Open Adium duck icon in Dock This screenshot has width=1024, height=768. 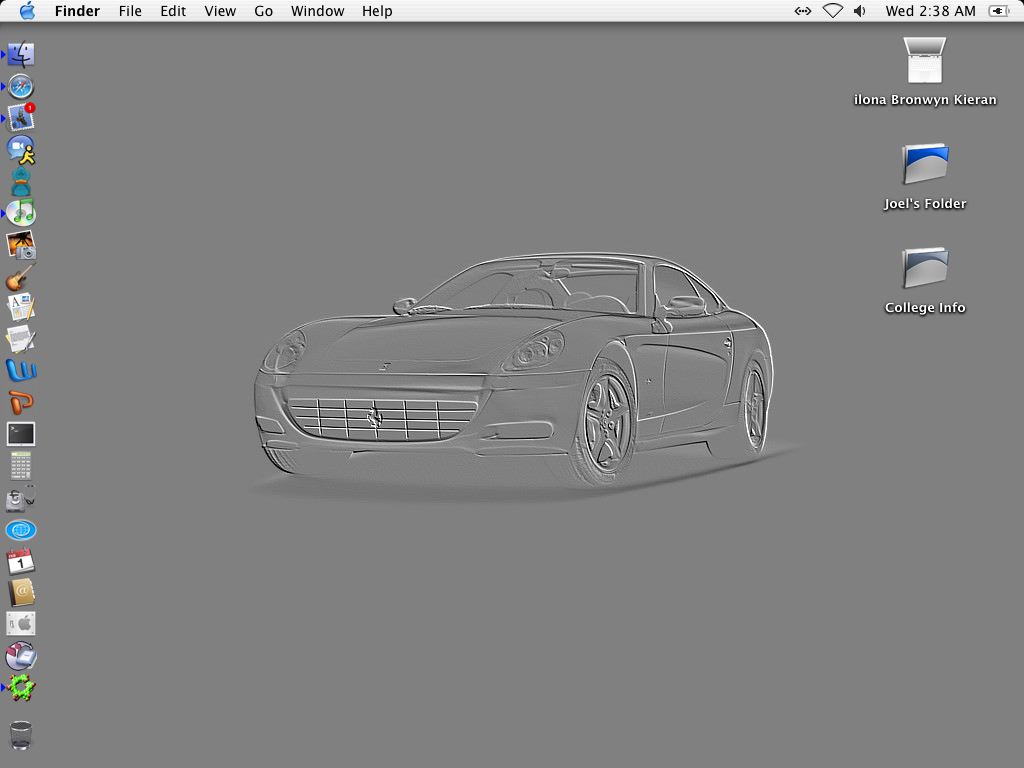21,182
